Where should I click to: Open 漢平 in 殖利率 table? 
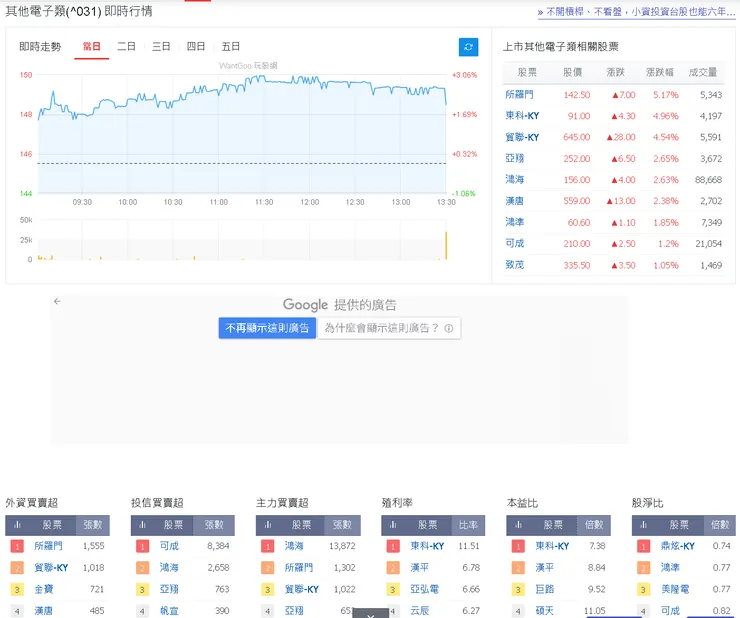click(x=420, y=567)
